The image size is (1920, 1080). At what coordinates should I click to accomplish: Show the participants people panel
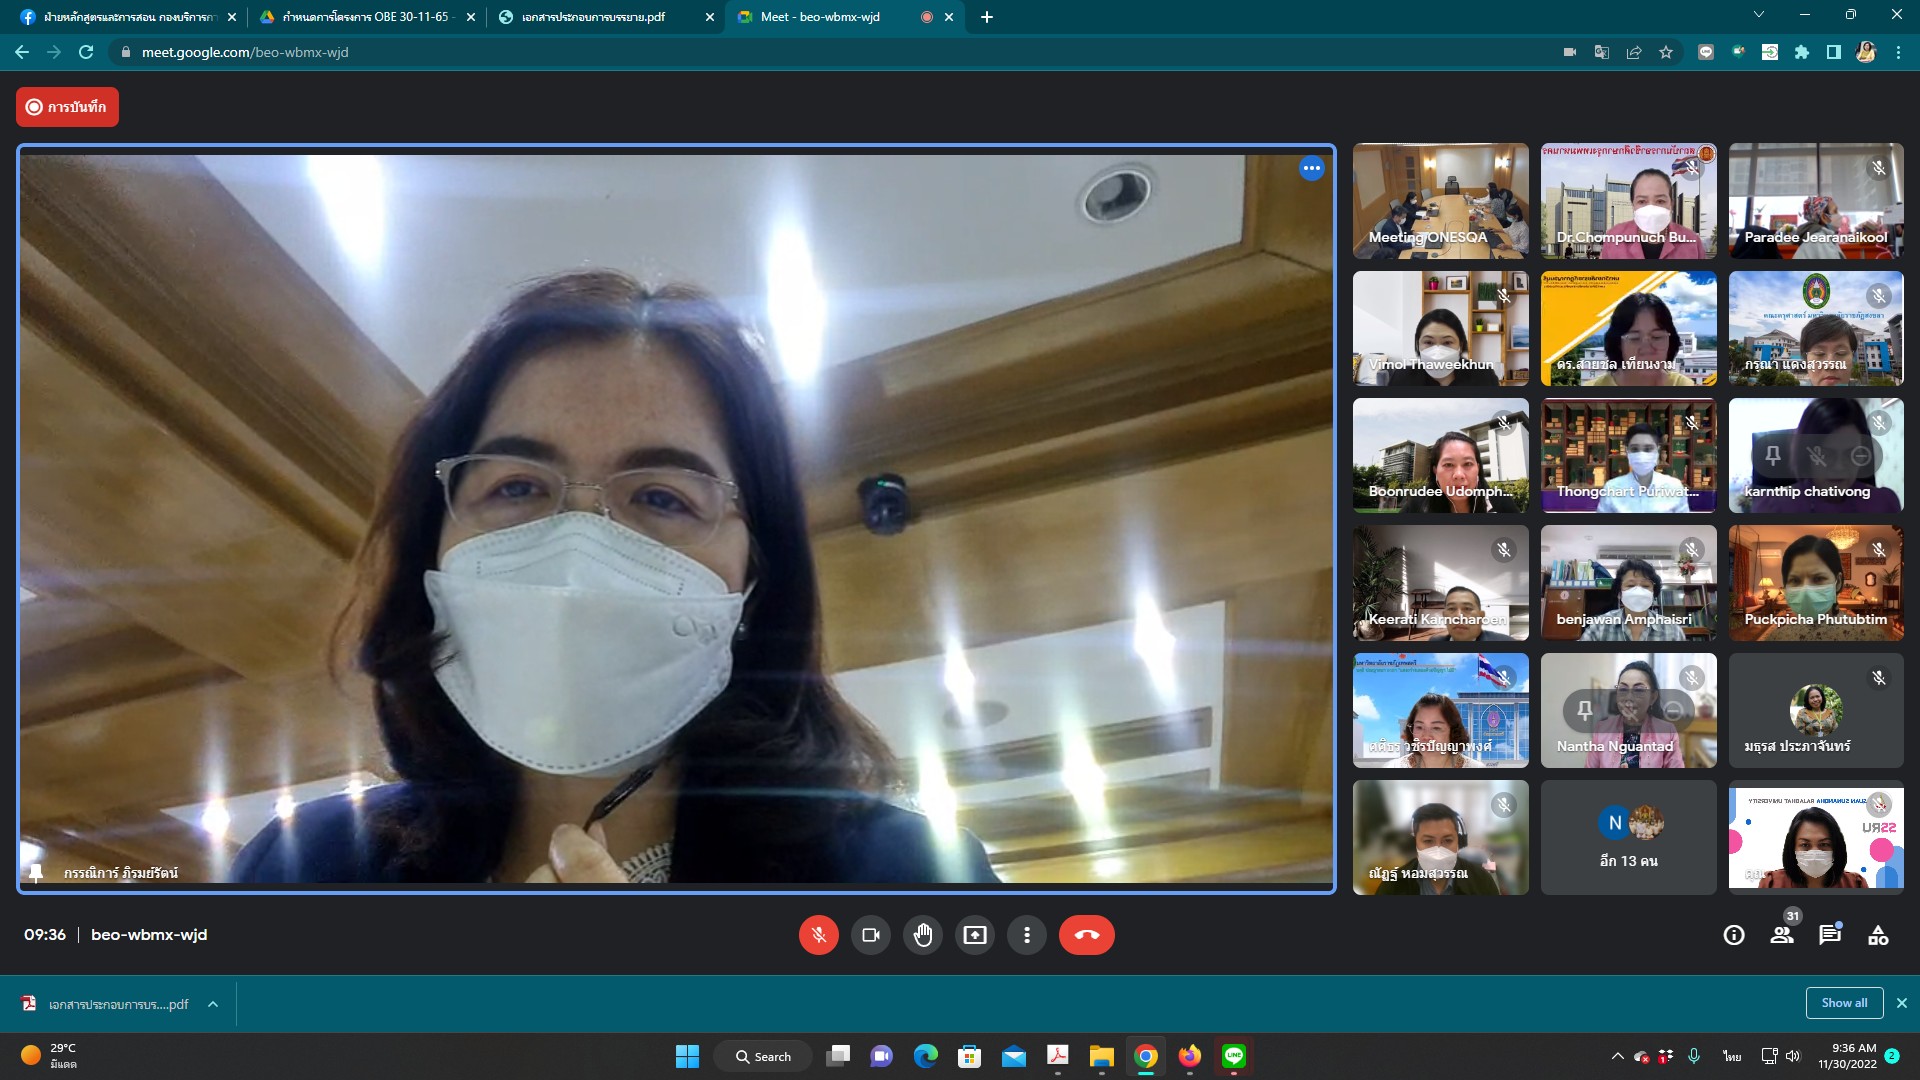(x=1781, y=935)
